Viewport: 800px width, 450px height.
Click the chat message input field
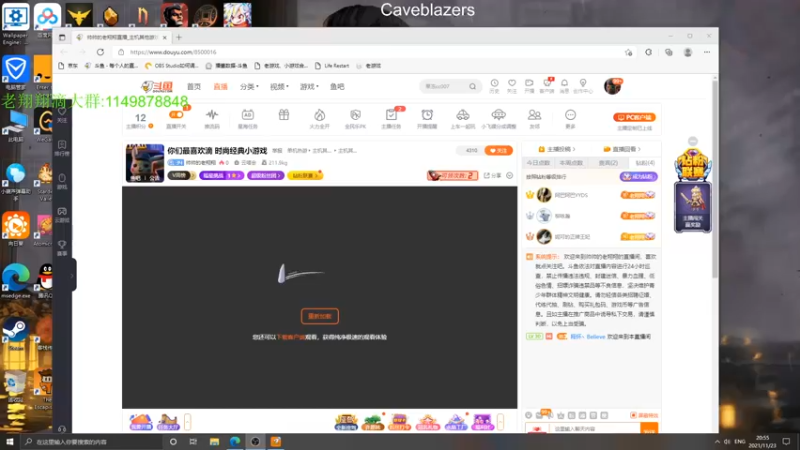coord(595,429)
